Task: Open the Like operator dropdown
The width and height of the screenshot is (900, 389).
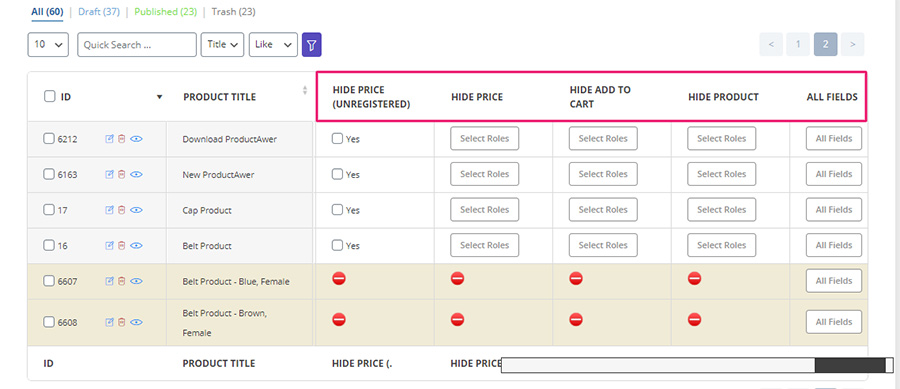Action: click(273, 45)
